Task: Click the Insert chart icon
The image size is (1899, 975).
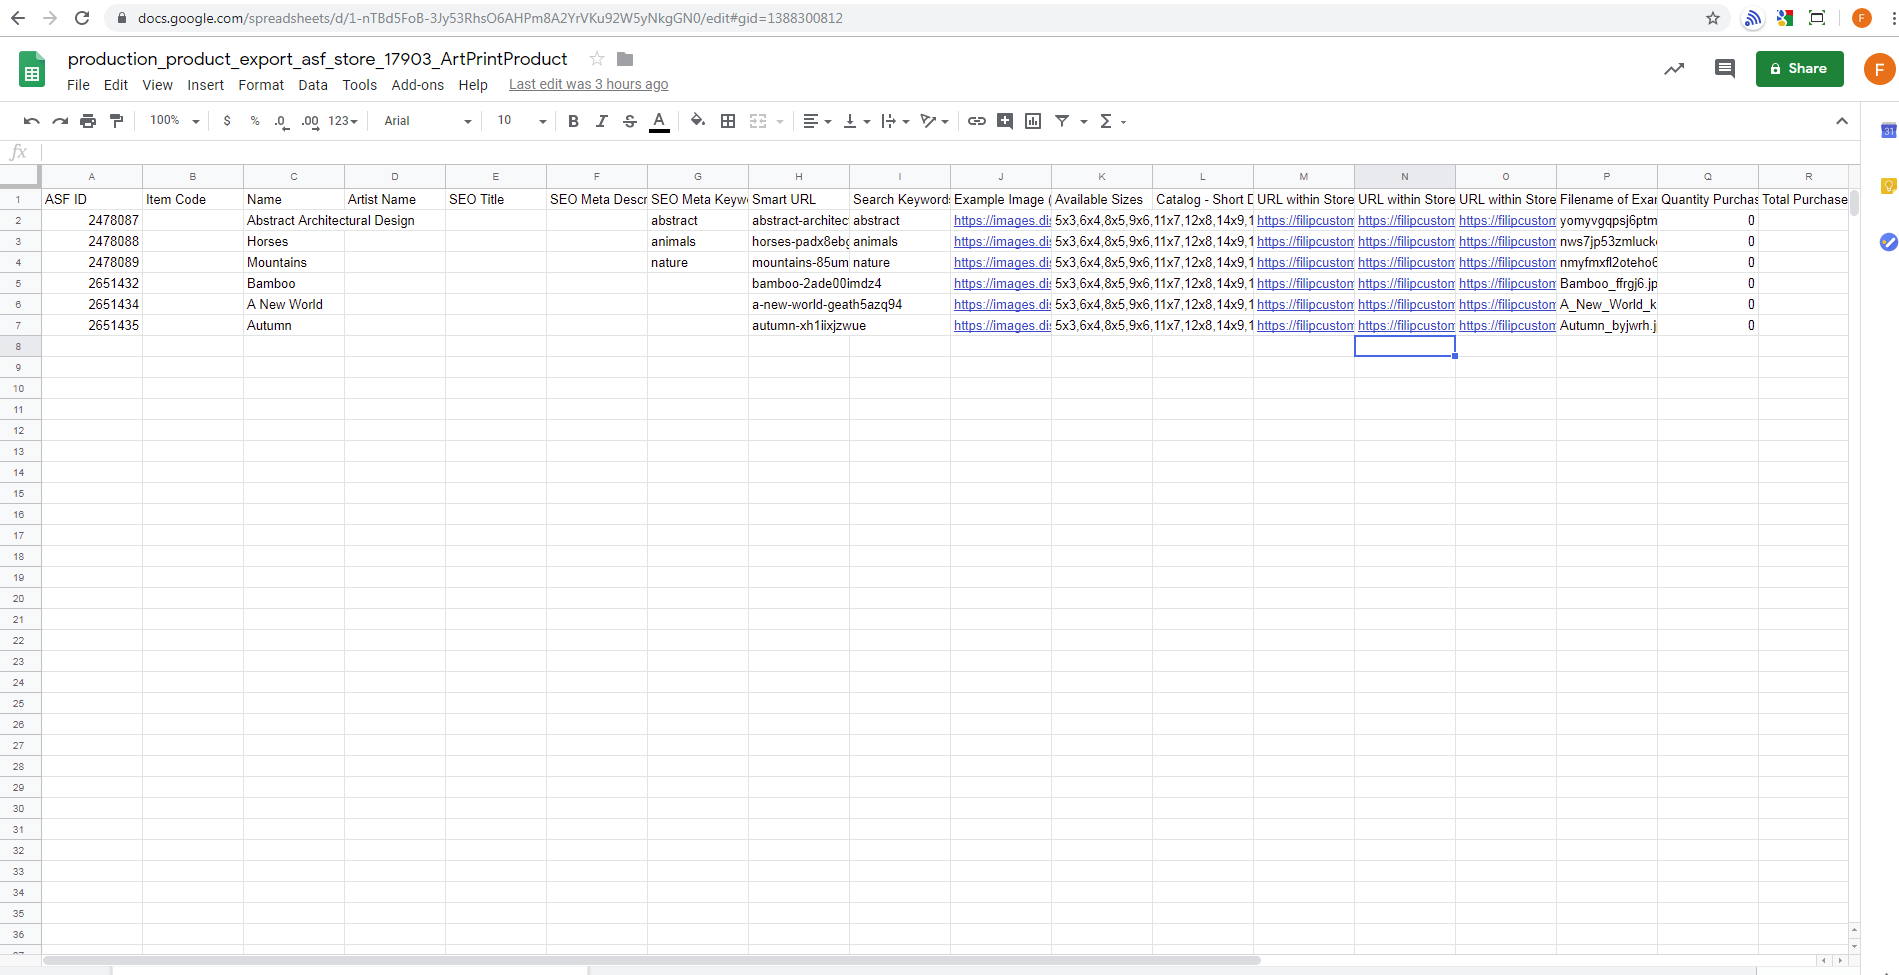Action: tap(1033, 121)
